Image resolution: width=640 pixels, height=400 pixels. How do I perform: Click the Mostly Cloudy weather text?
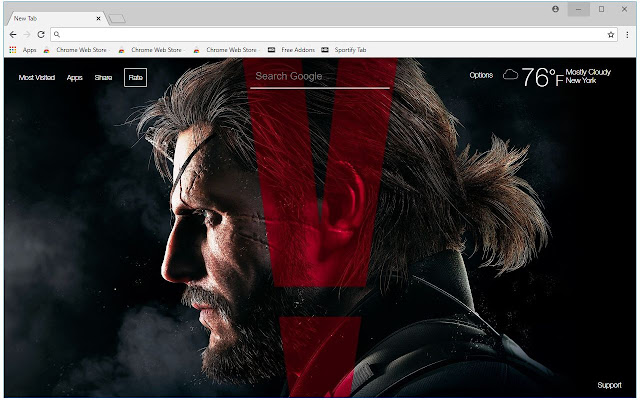point(588,72)
